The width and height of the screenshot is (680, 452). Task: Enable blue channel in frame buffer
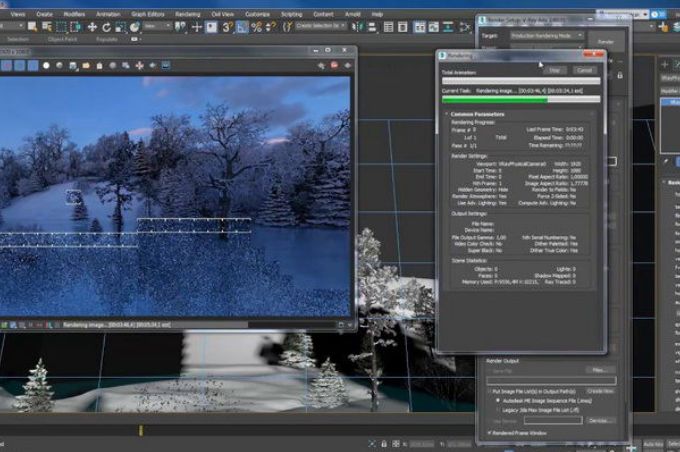pos(33,66)
